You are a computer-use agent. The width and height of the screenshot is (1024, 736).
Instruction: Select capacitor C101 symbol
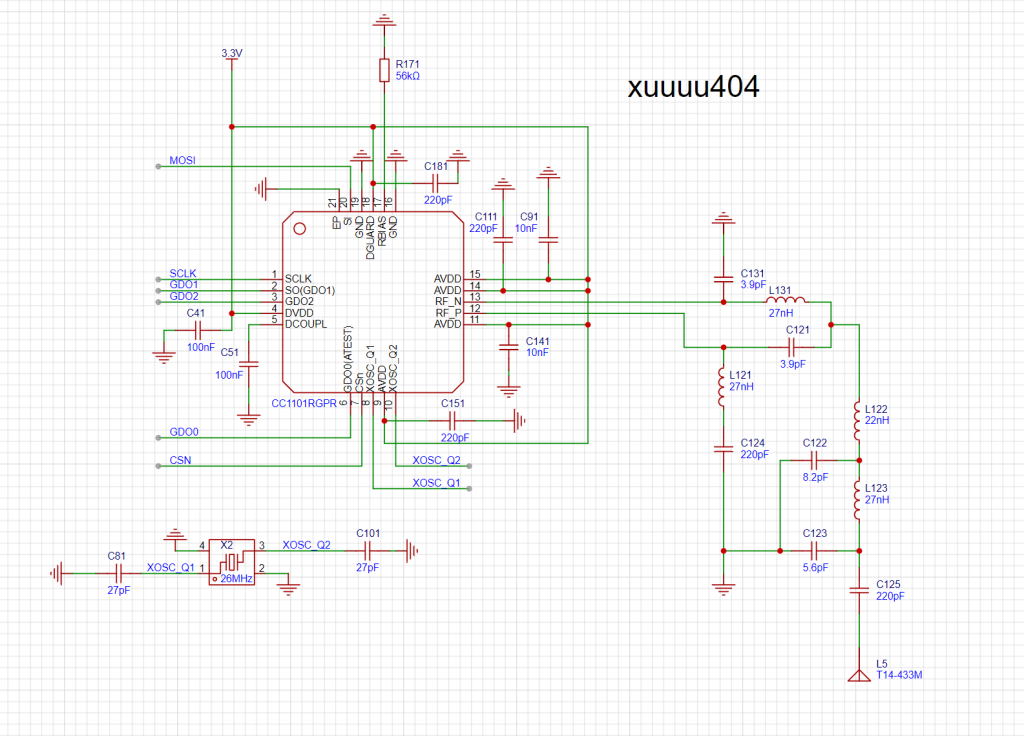click(x=367, y=549)
